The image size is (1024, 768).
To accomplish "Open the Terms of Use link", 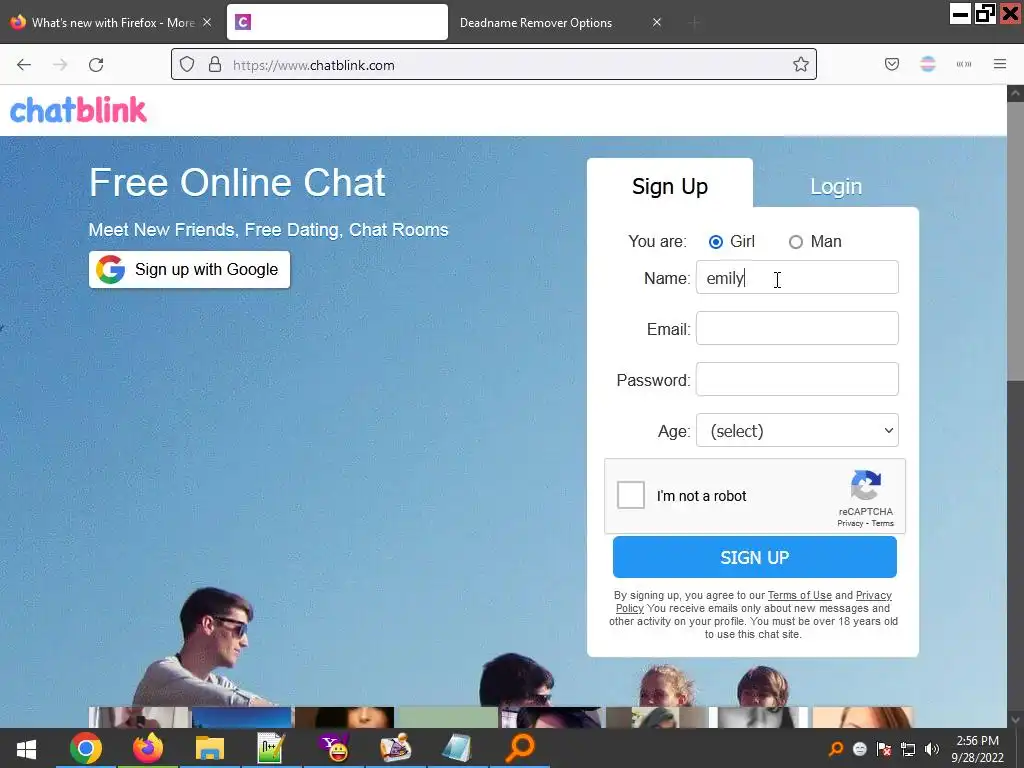I will [799, 595].
